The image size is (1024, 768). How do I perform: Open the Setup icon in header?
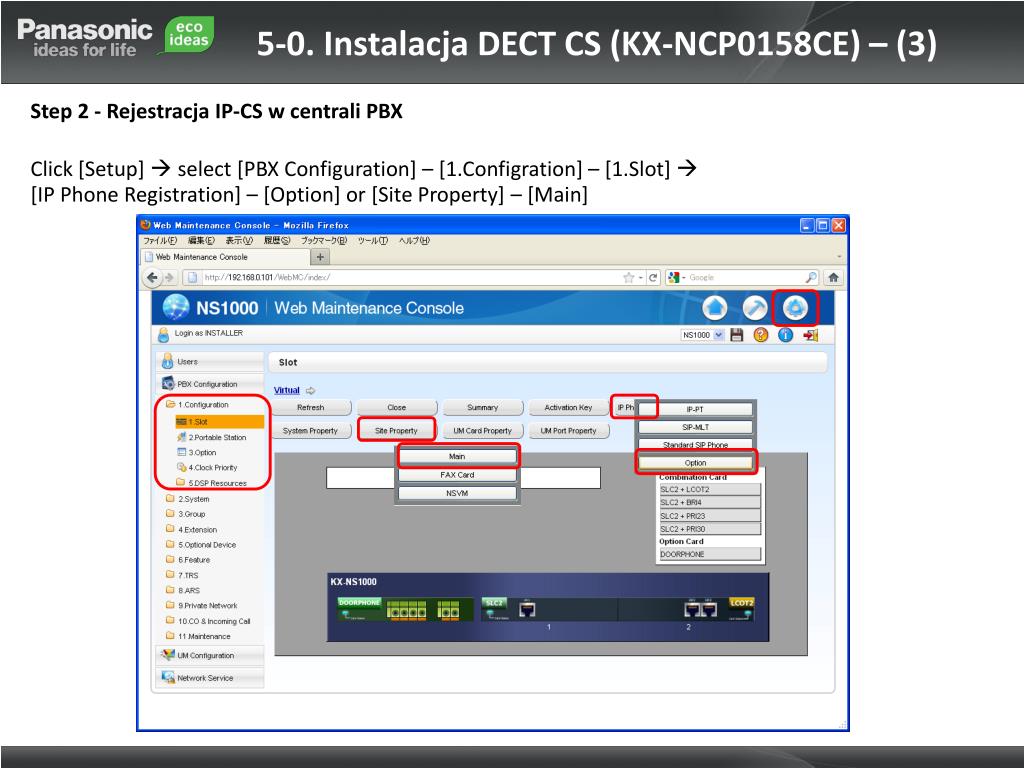tap(795, 308)
